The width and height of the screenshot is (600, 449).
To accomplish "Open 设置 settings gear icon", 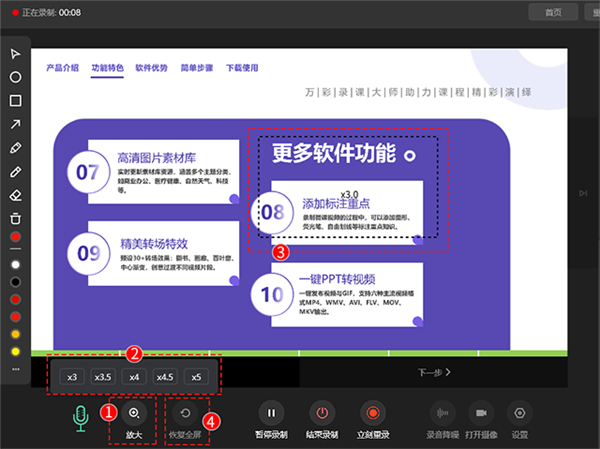I will 518,412.
